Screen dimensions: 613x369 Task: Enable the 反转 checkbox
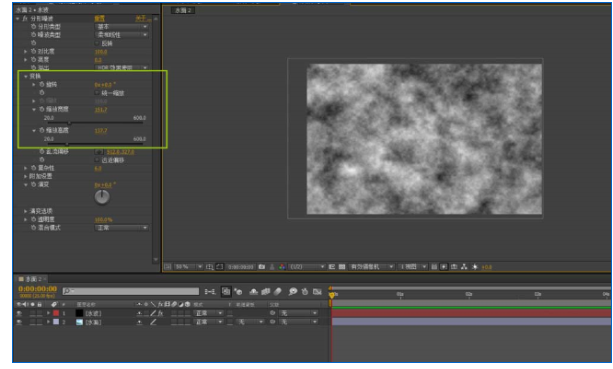coord(97,43)
